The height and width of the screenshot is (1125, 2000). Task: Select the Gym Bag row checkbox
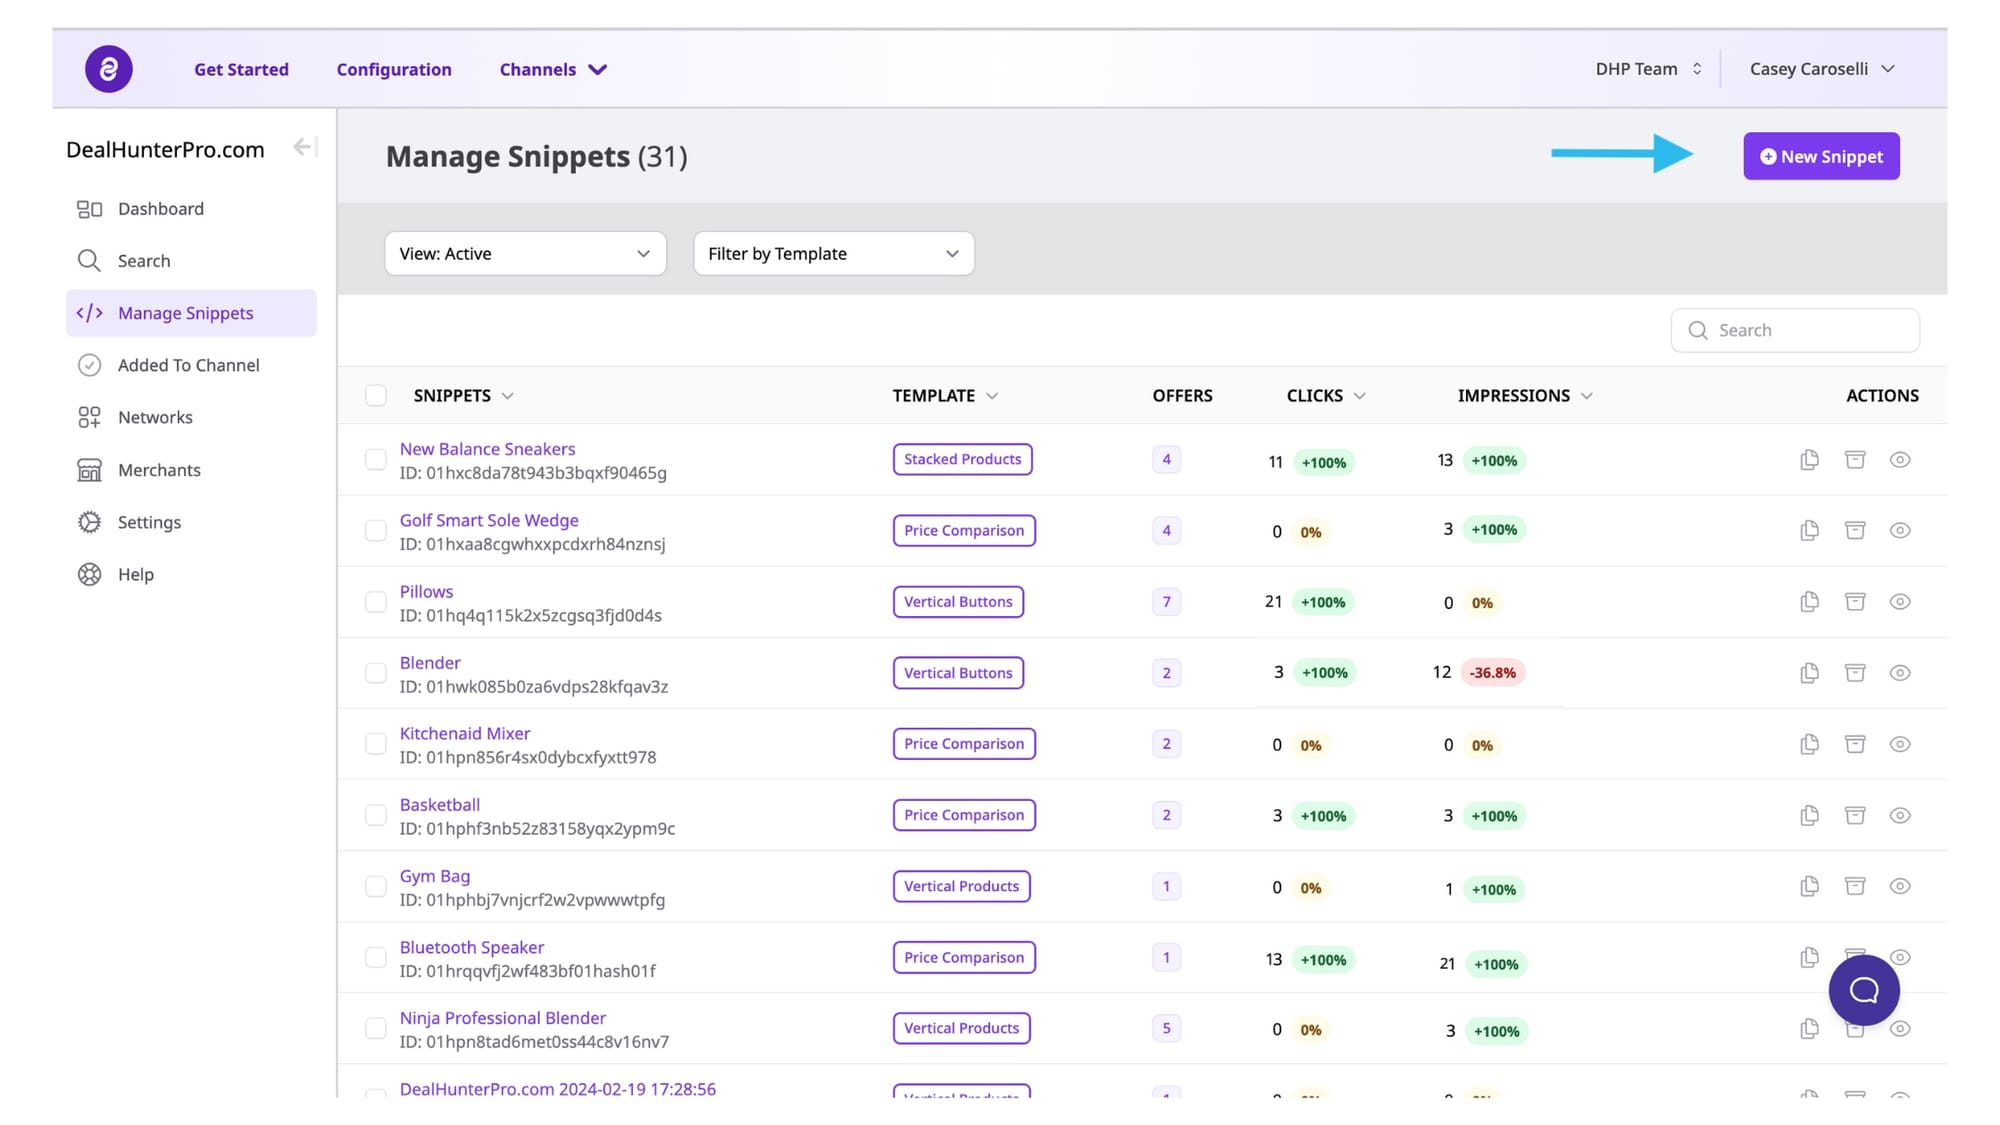point(376,887)
